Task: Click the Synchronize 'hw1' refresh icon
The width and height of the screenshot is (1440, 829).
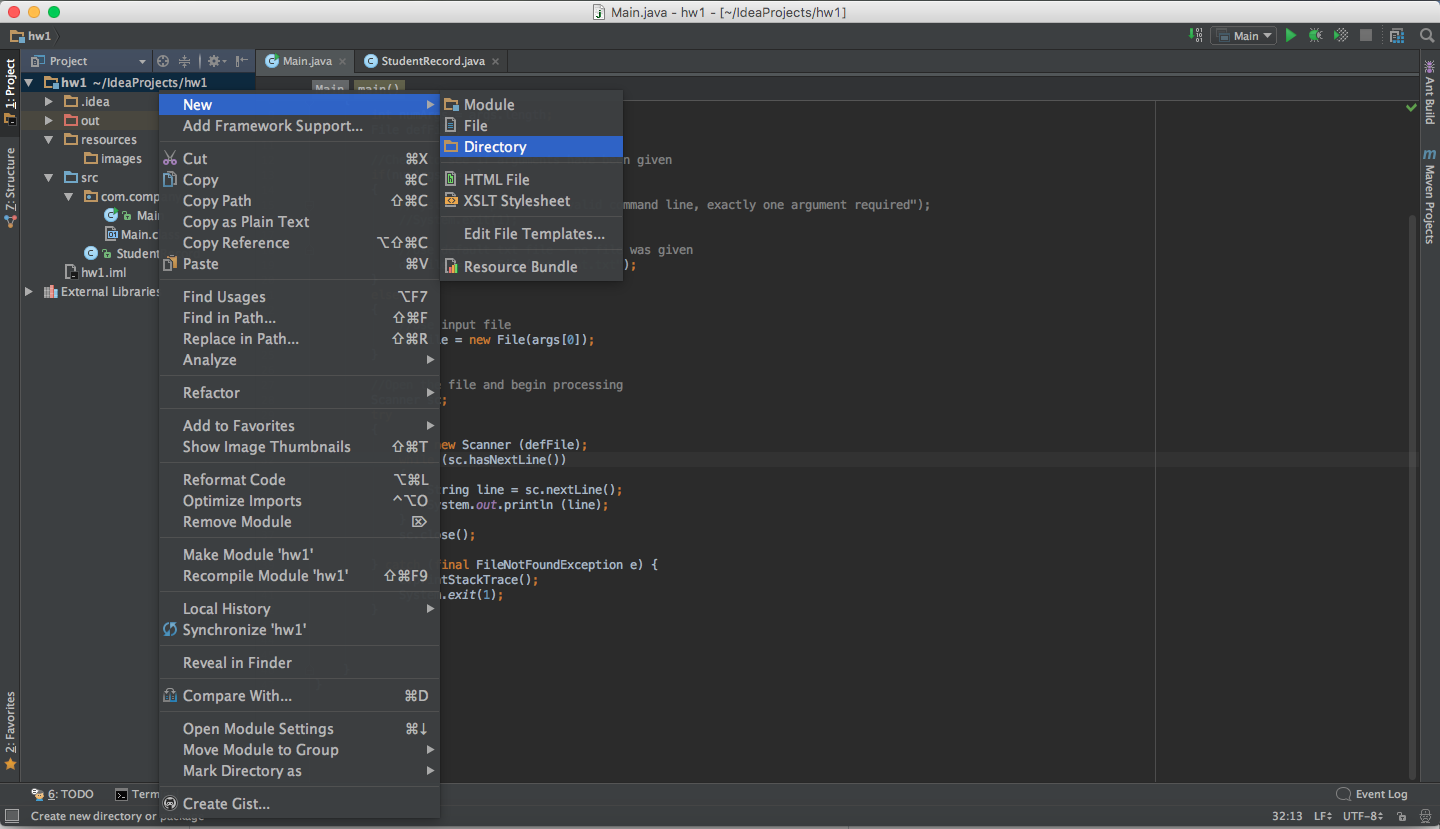Action: click(170, 630)
